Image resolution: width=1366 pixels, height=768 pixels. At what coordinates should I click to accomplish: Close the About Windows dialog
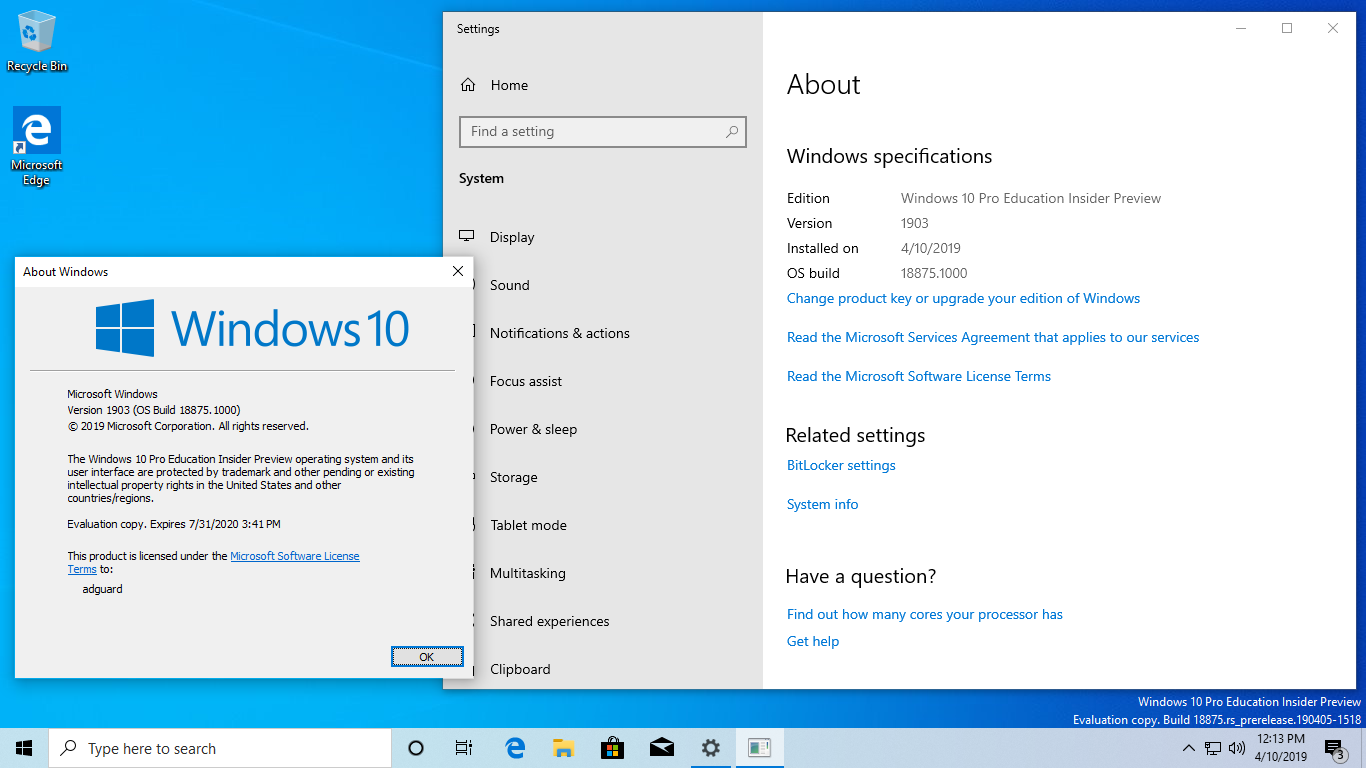coord(458,271)
